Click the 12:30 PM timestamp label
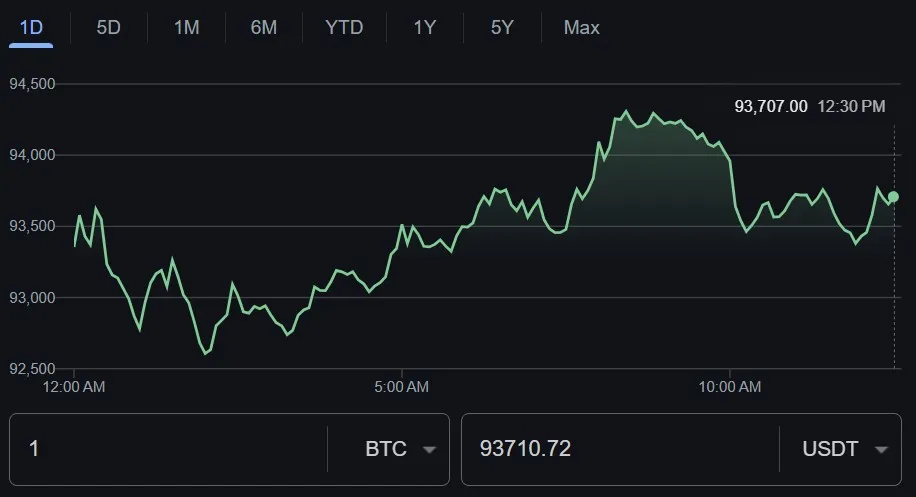 pyautogui.click(x=851, y=105)
